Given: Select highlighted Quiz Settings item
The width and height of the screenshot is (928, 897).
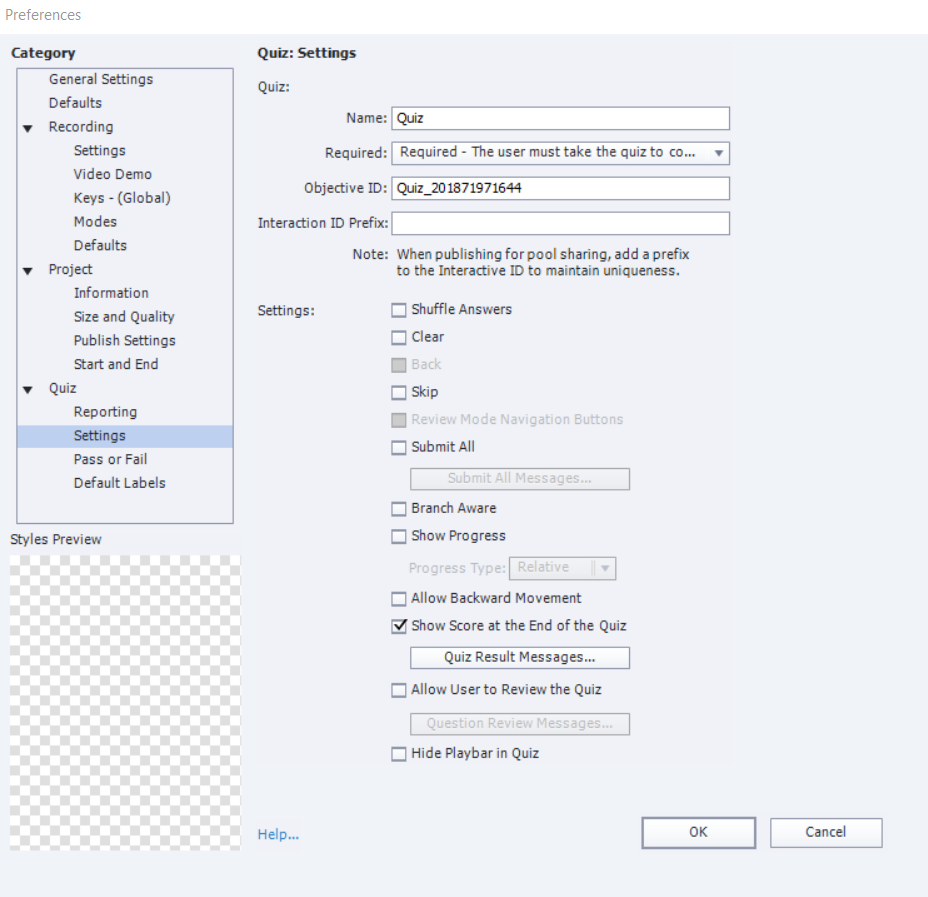Looking at the screenshot, I should point(125,436).
